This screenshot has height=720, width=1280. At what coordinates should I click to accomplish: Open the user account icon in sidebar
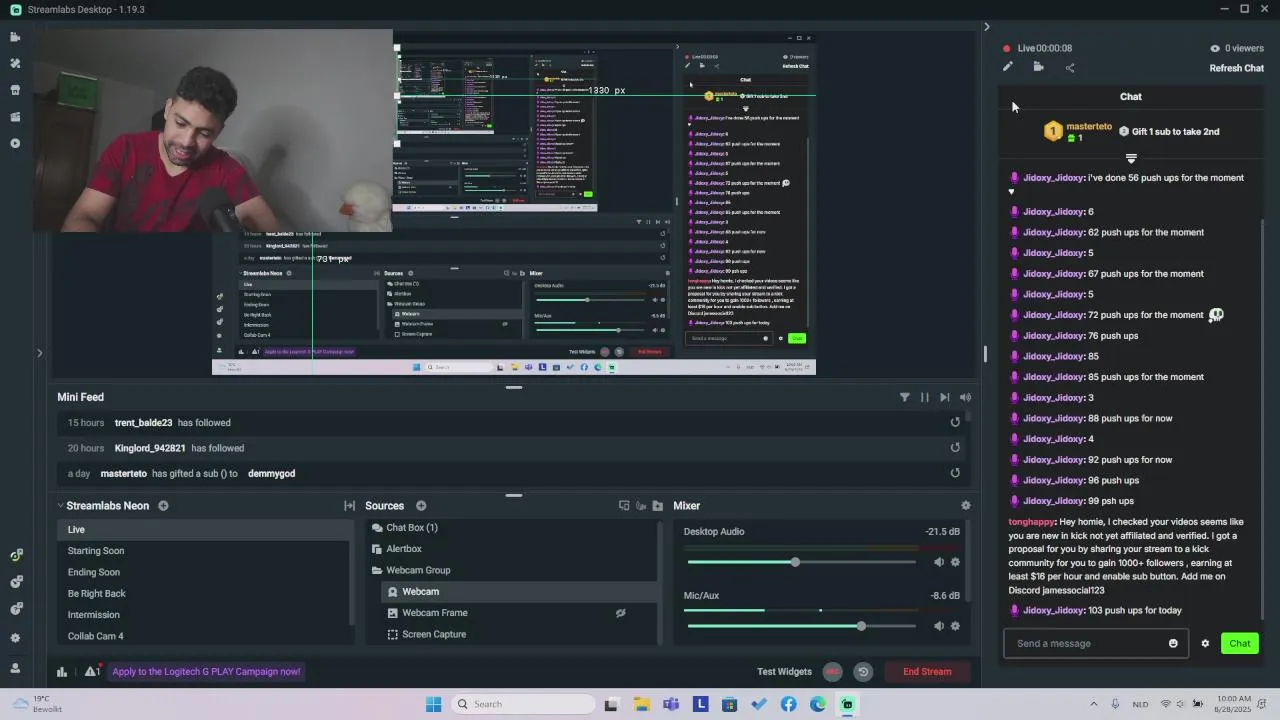(15, 668)
